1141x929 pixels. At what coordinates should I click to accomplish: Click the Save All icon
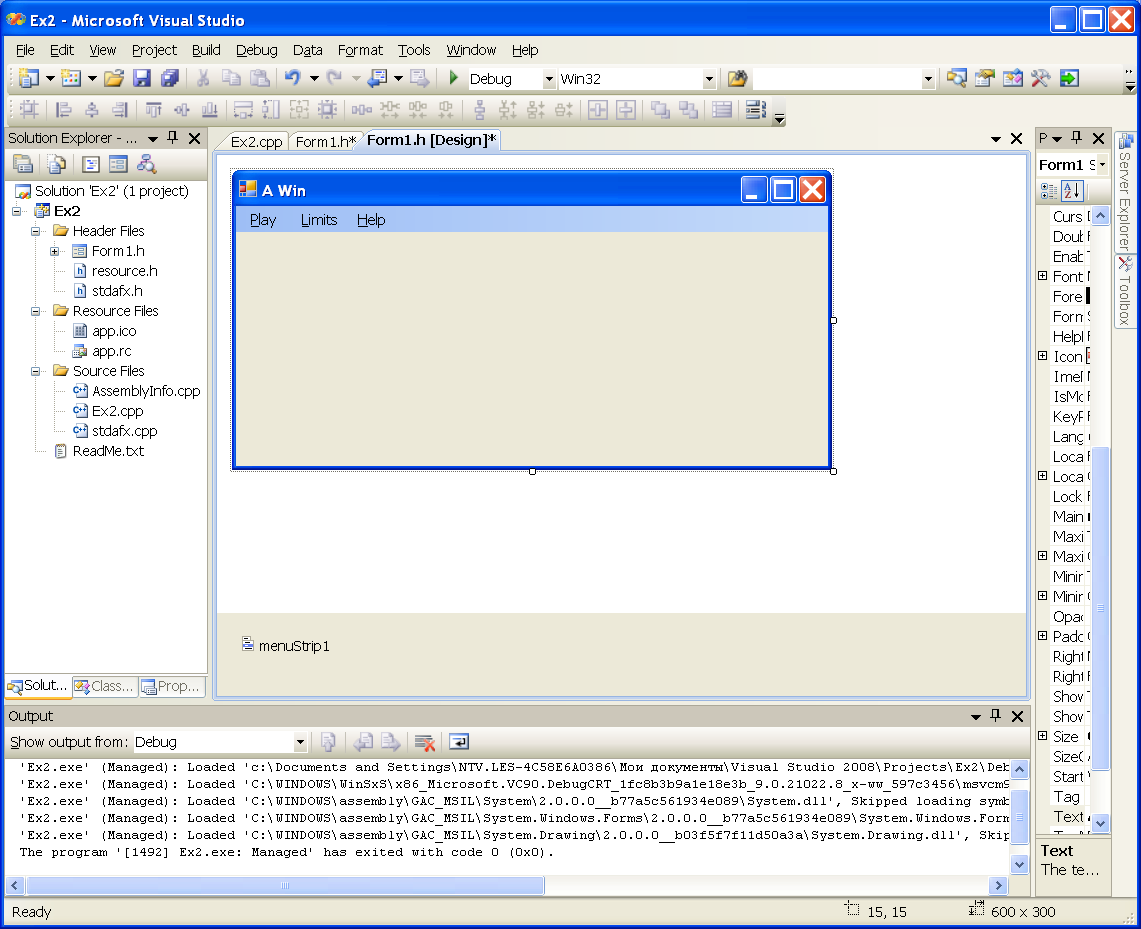pos(170,78)
